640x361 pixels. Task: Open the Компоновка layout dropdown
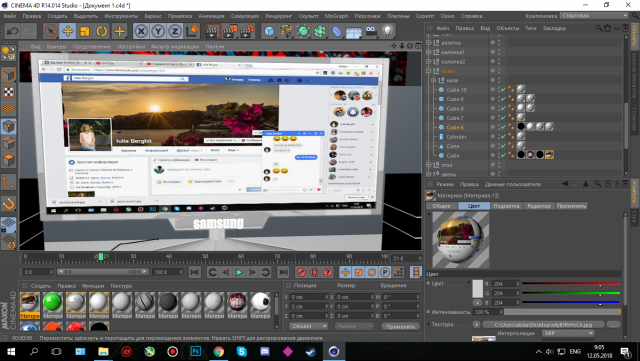[594, 16]
